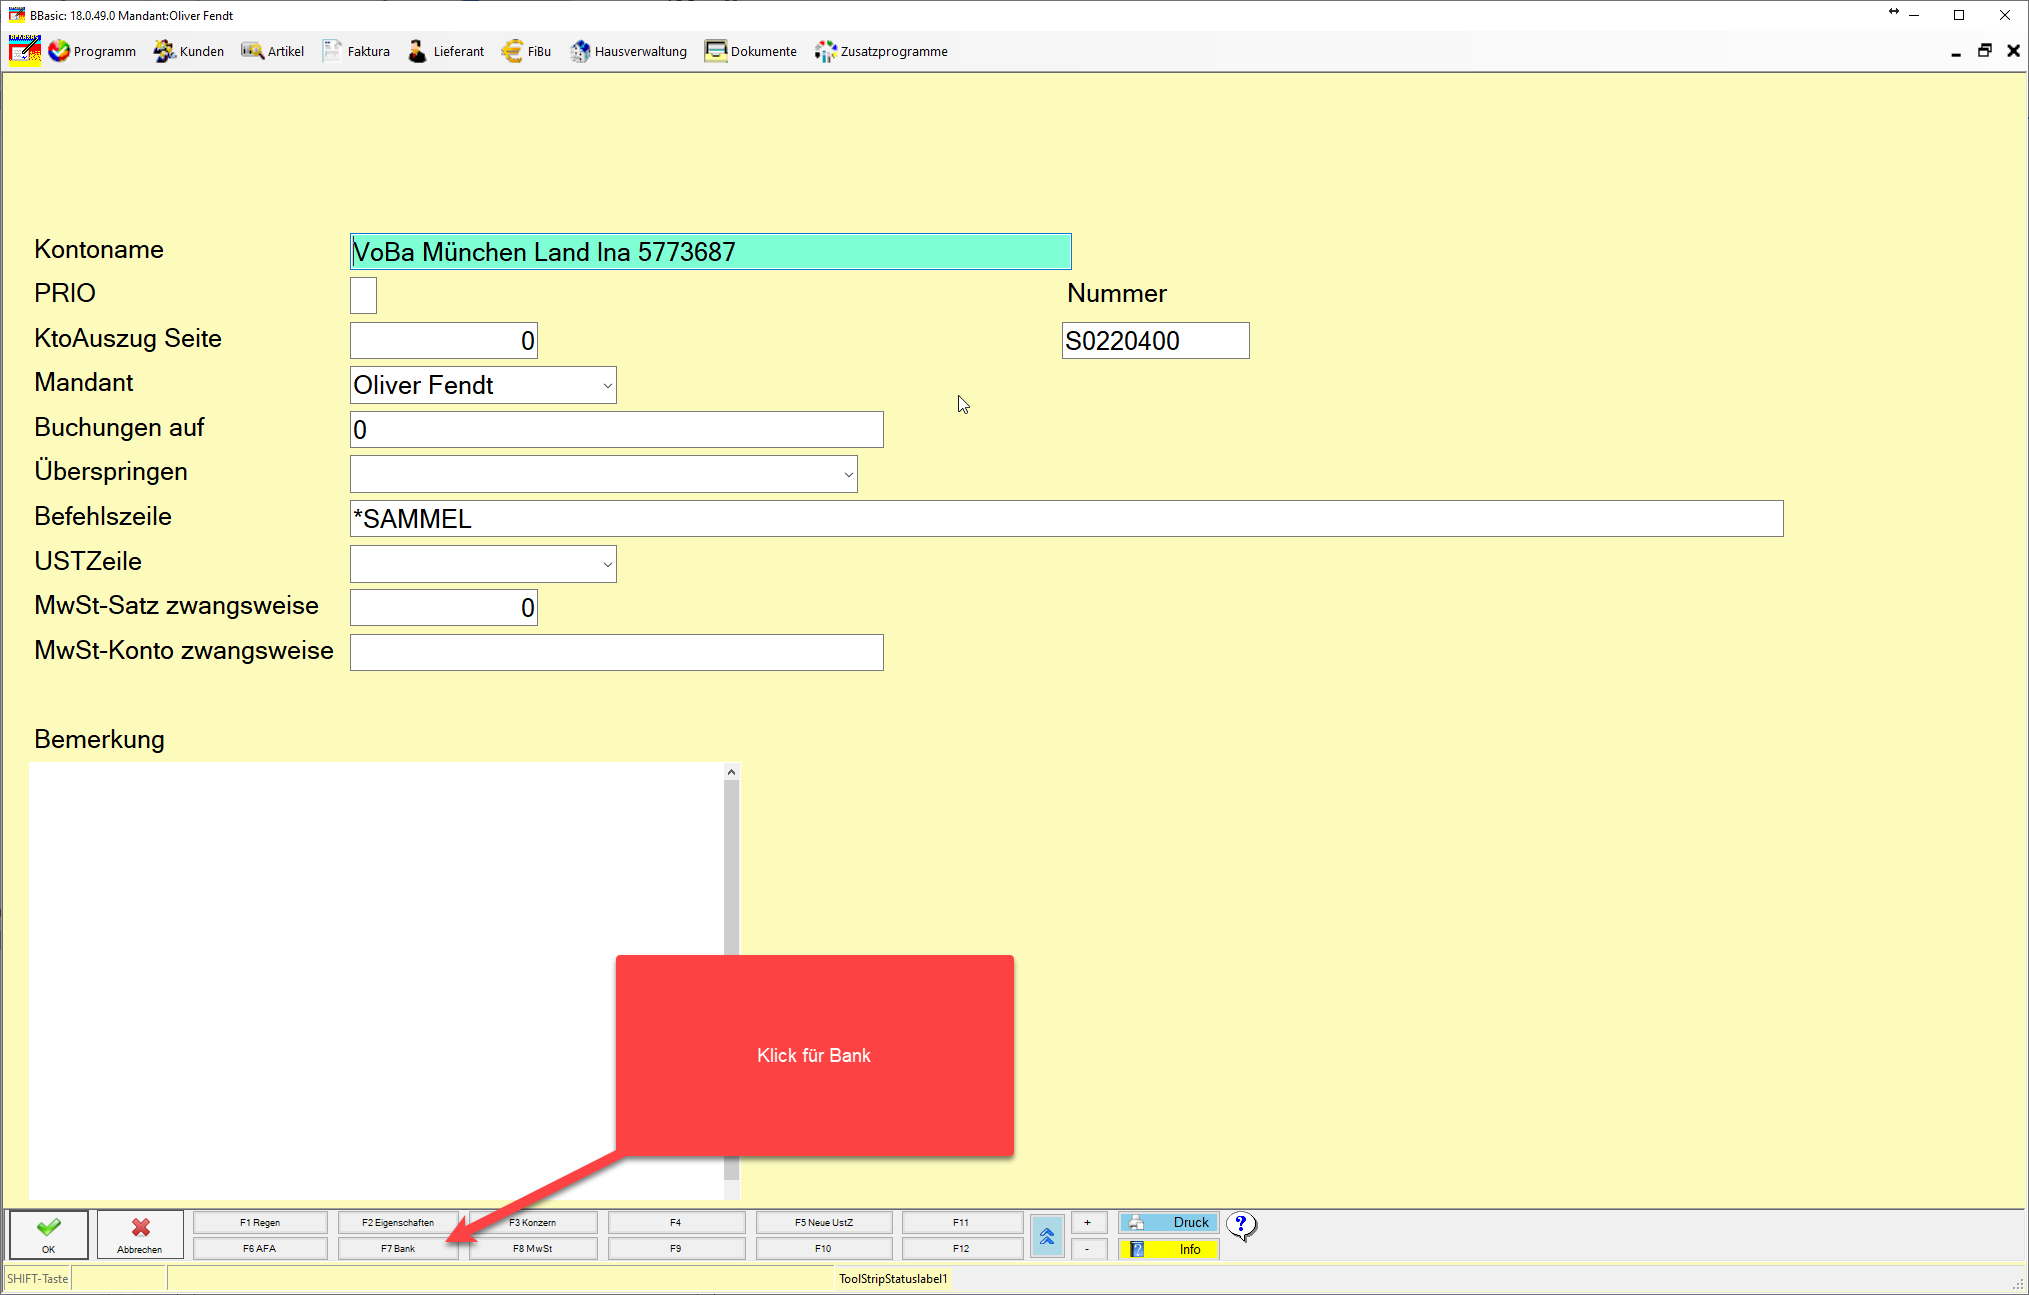Open the Dokumente menu

(751, 51)
